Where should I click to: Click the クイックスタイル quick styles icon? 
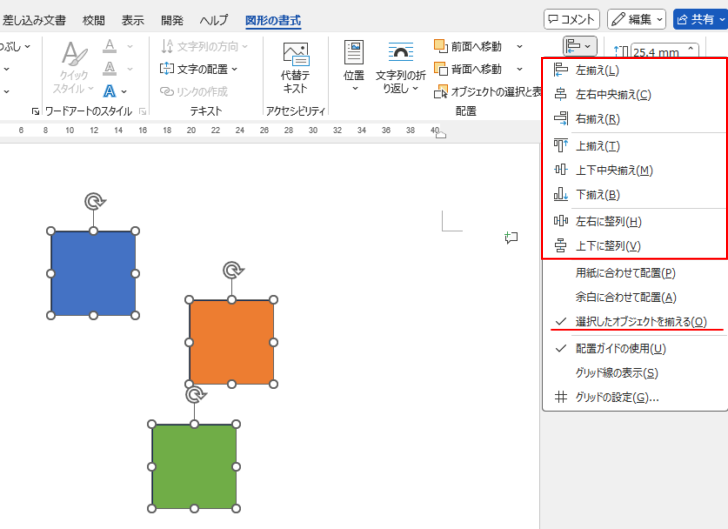click(x=74, y=54)
